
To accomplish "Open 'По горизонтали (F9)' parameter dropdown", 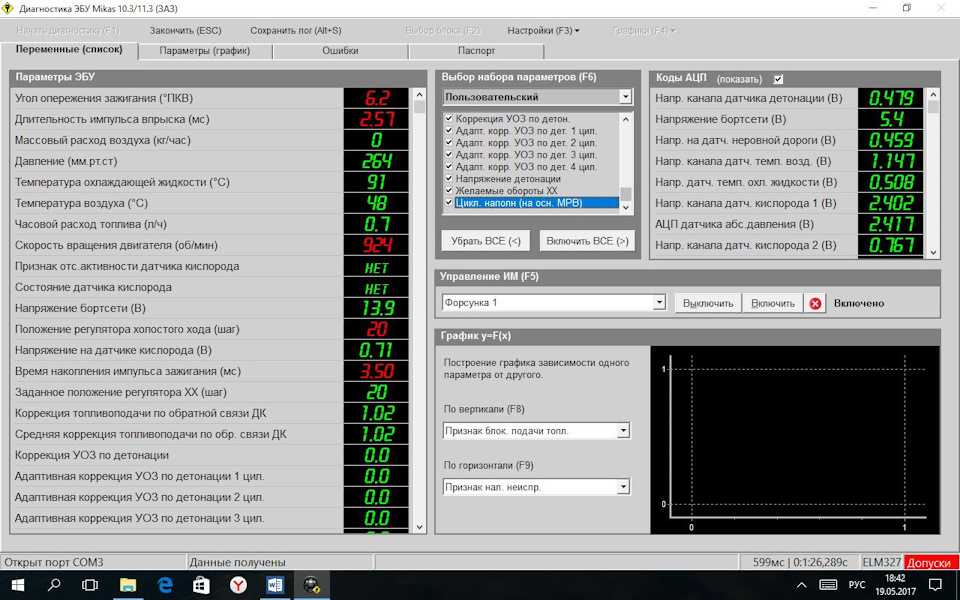I will point(623,487).
